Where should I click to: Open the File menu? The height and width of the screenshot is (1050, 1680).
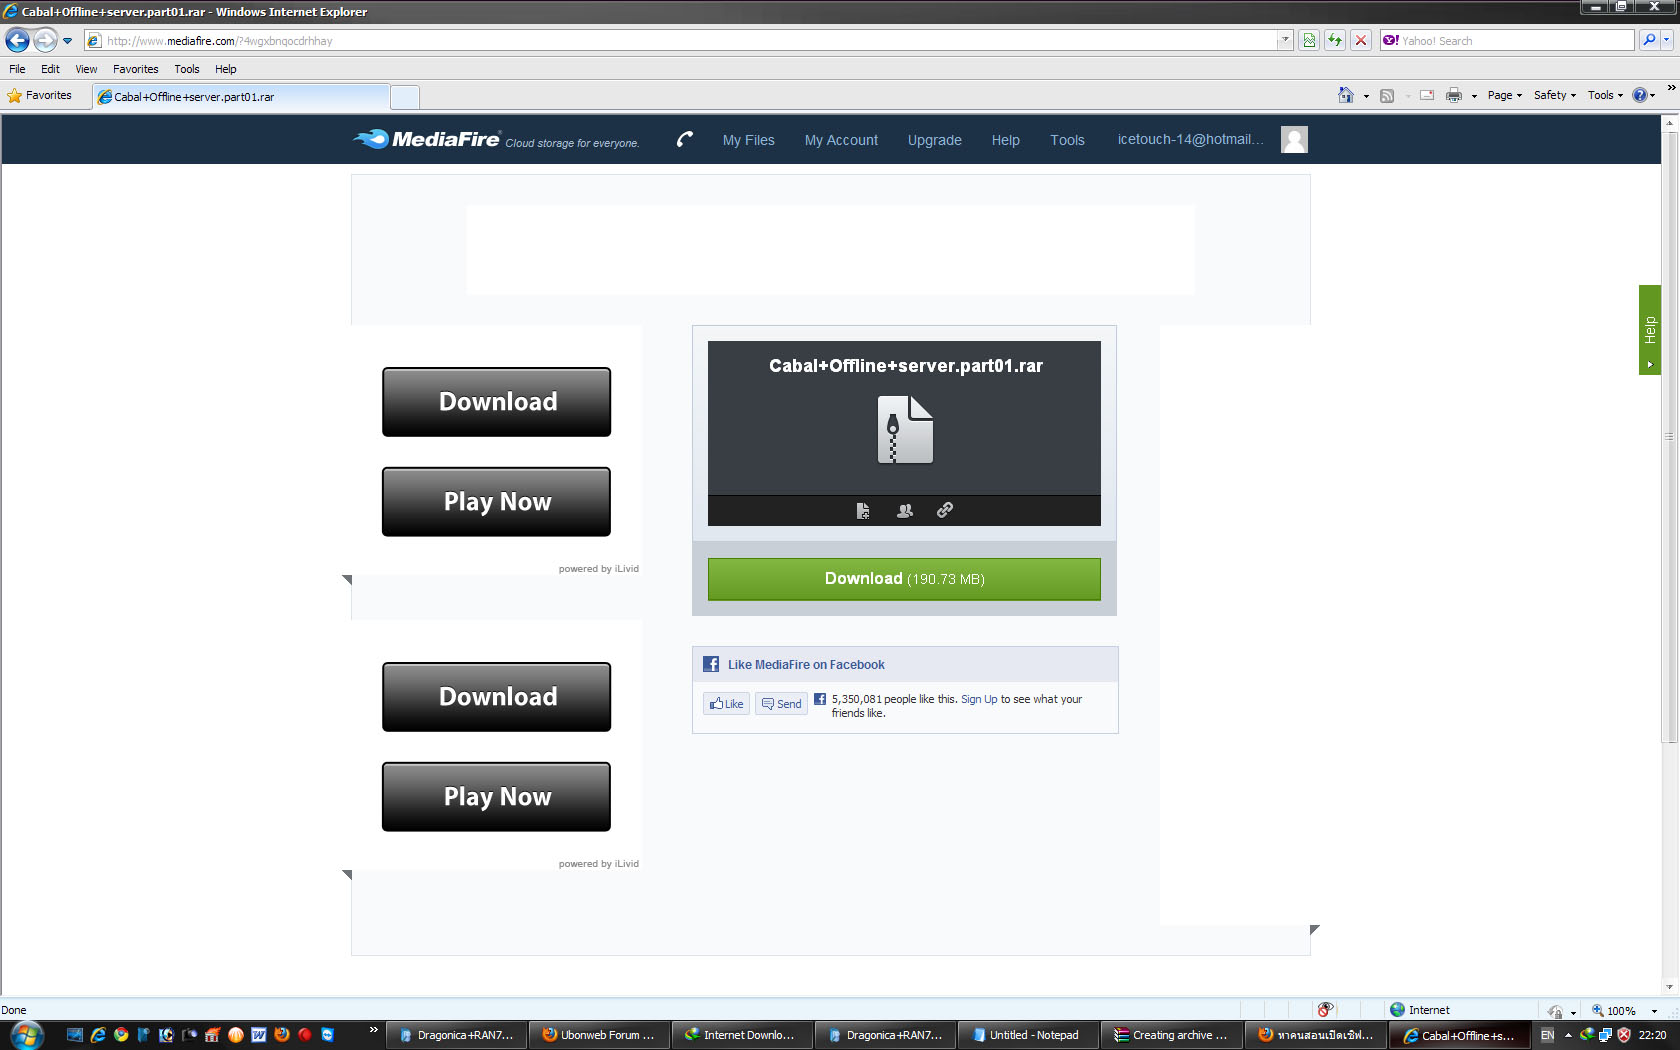[17, 69]
